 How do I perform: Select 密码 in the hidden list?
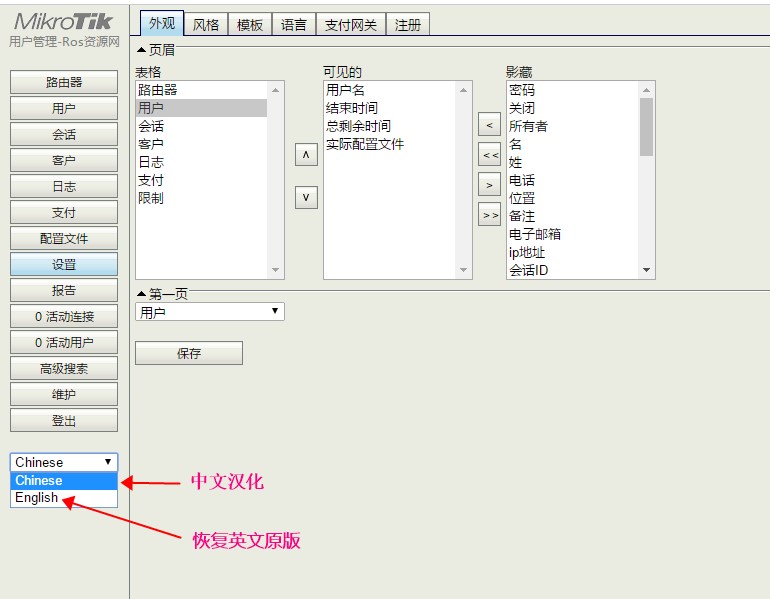click(573, 90)
